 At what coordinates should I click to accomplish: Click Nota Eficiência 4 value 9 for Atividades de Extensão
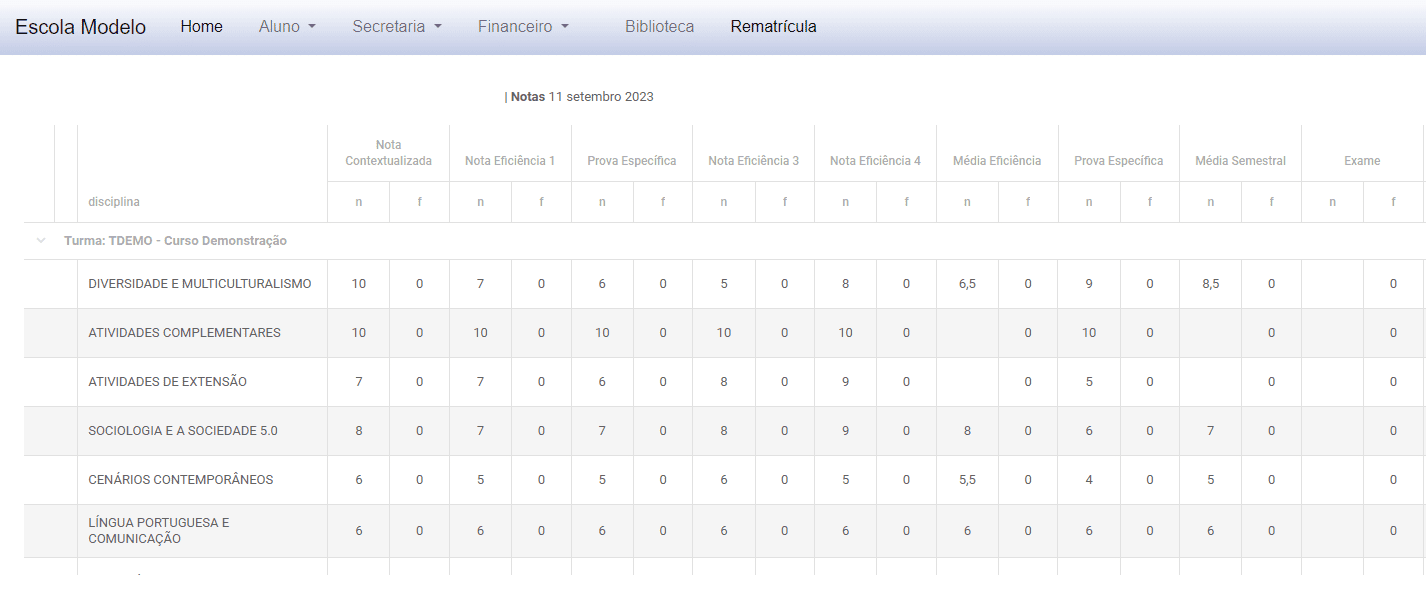coord(845,382)
